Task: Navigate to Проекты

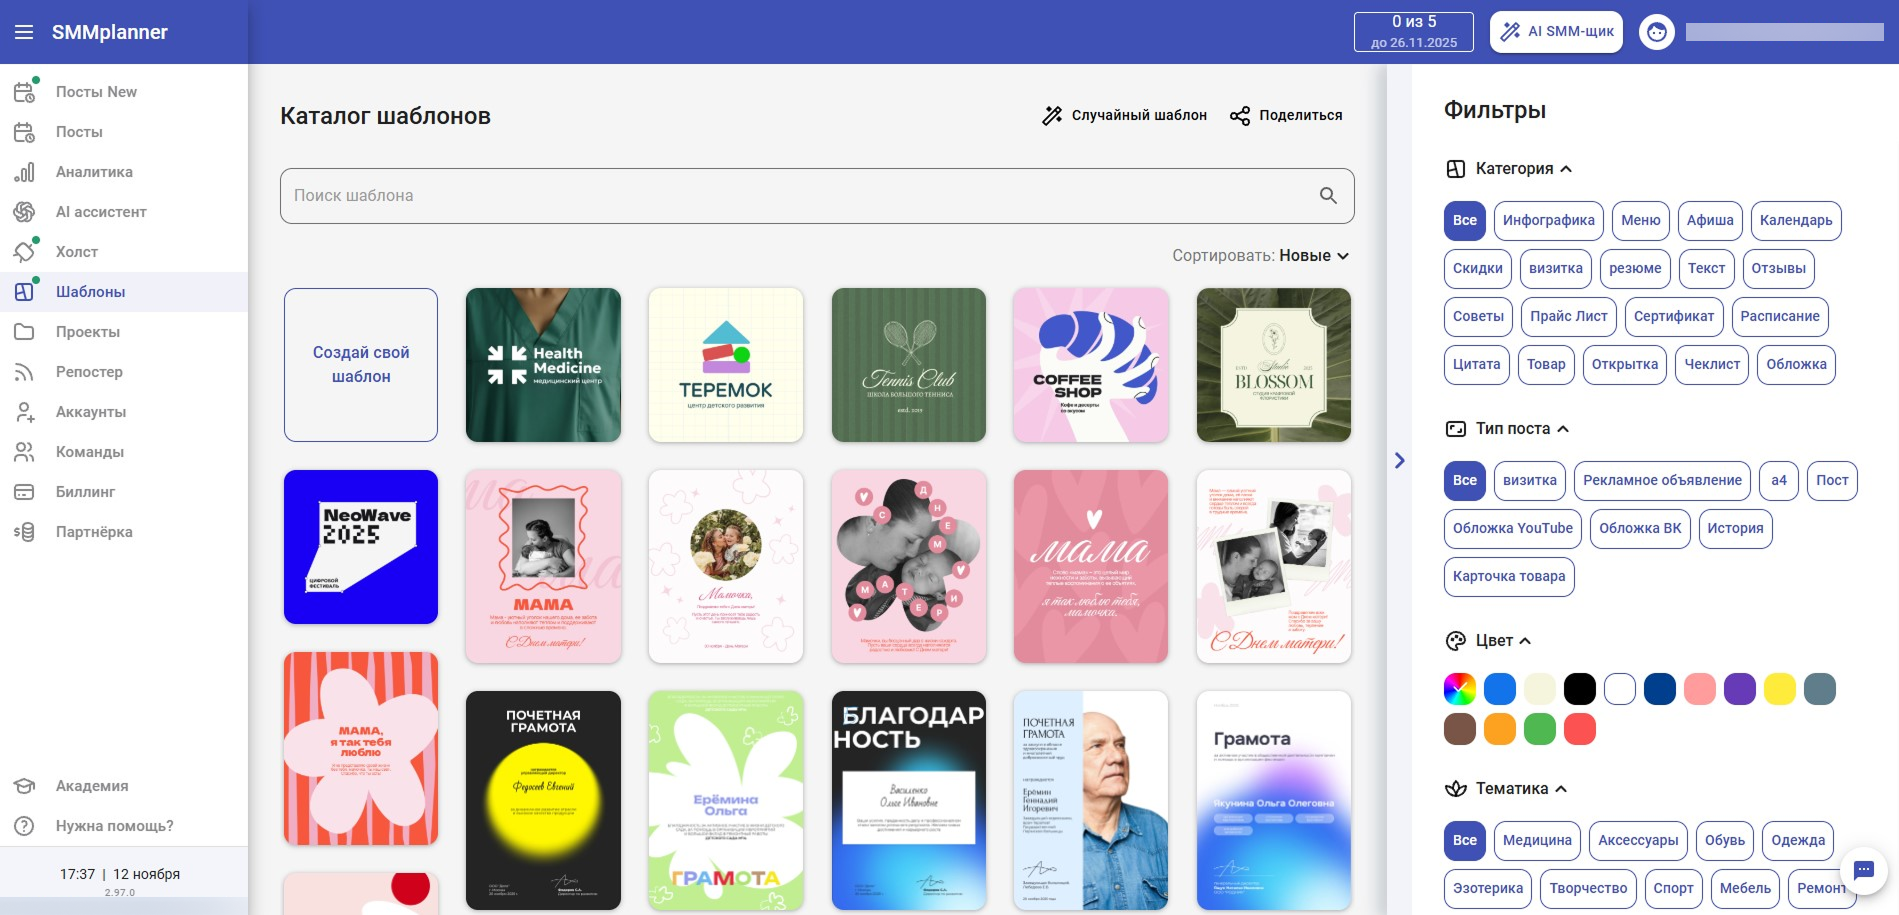Action: [124, 332]
